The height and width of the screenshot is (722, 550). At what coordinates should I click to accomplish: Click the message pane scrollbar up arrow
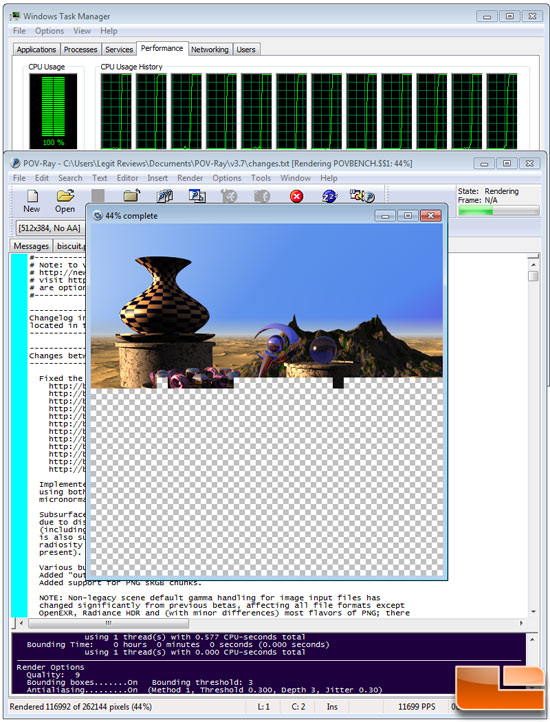[x=533, y=640]
